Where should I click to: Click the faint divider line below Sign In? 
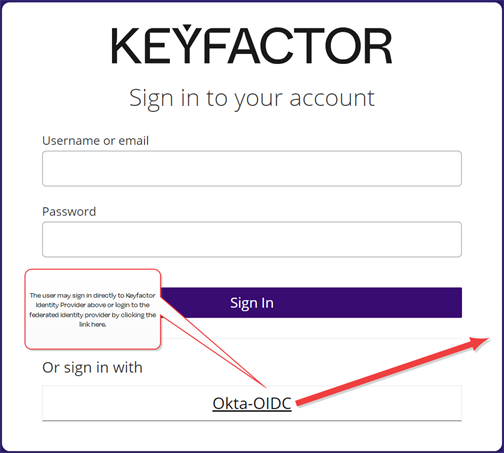(x=311, y=338)
